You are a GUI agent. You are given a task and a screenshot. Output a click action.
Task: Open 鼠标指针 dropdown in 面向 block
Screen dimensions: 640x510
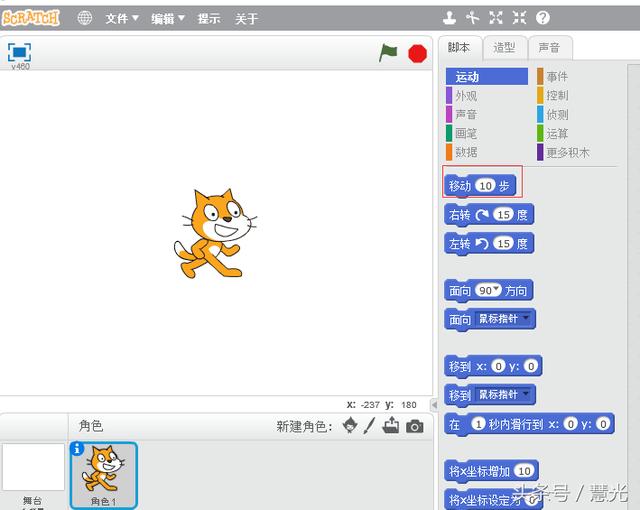[x=504, y=319]
